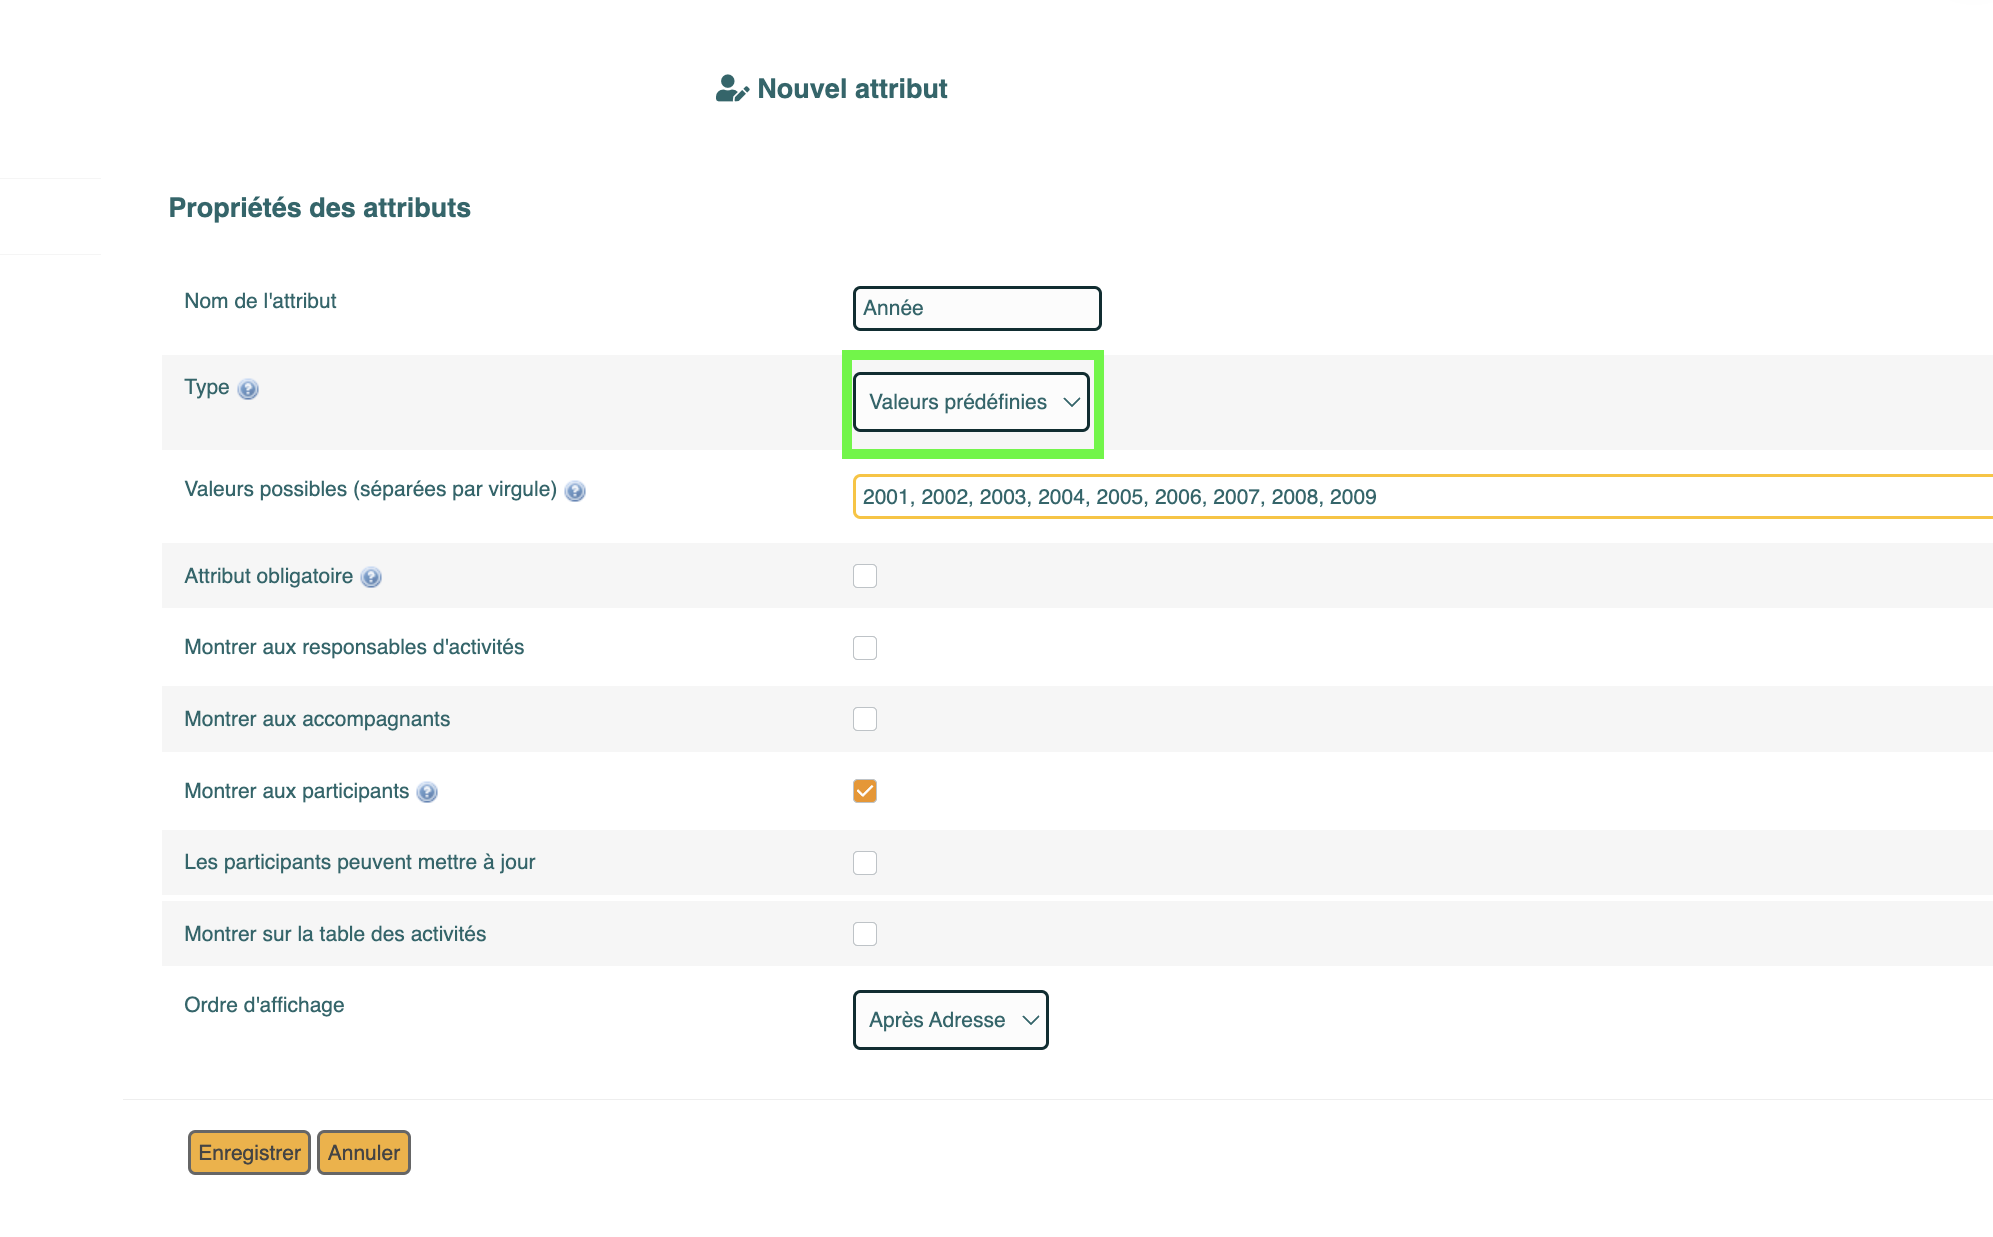Click the Montrer aux participants label
This screenshot has height=1237, width=1993.
pyautogui.click(x=297, y=791)
